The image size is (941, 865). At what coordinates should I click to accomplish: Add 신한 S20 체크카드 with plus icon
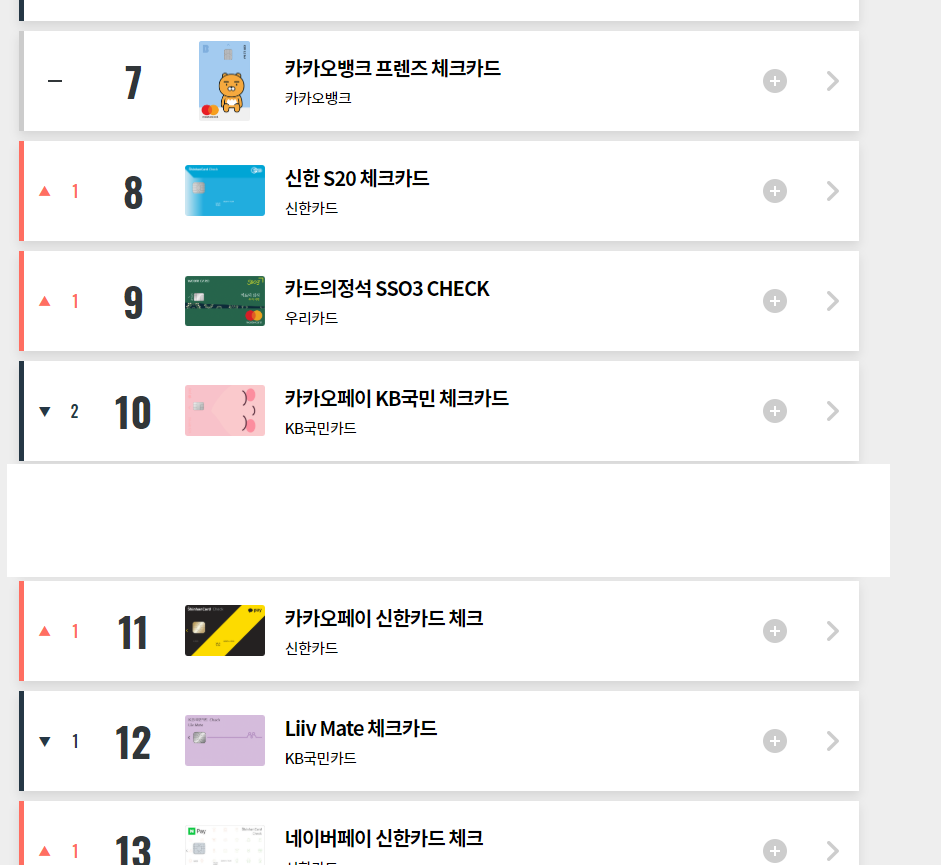click(775, 191)
